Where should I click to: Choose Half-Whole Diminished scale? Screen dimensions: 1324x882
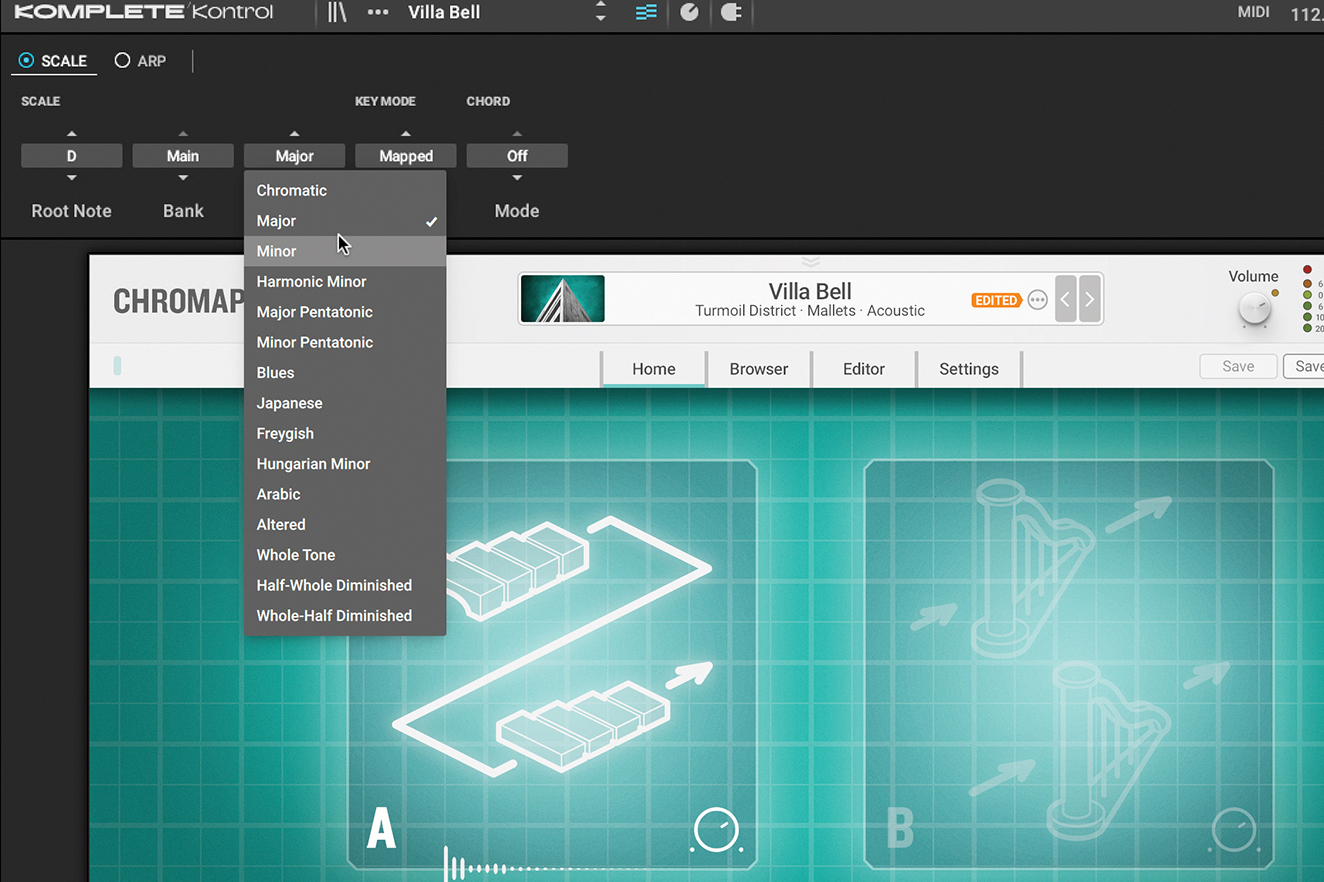click(345, 585)
